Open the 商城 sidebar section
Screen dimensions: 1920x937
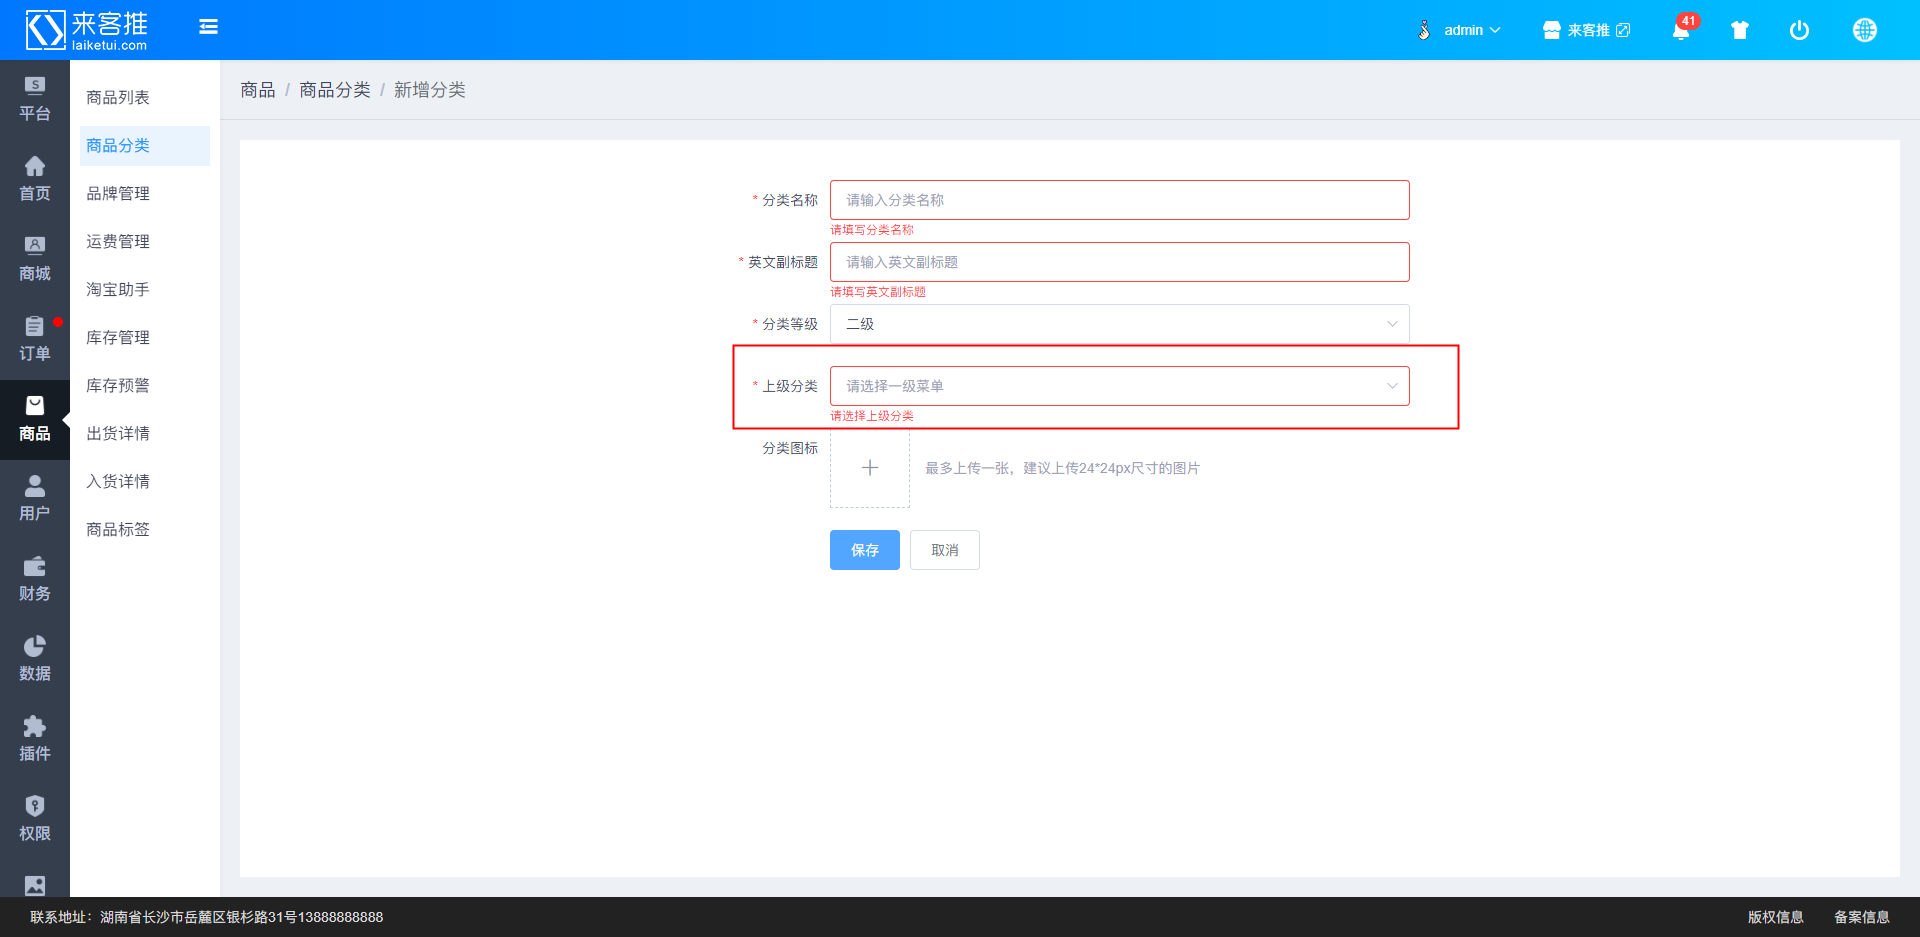(x=35, y=260)
